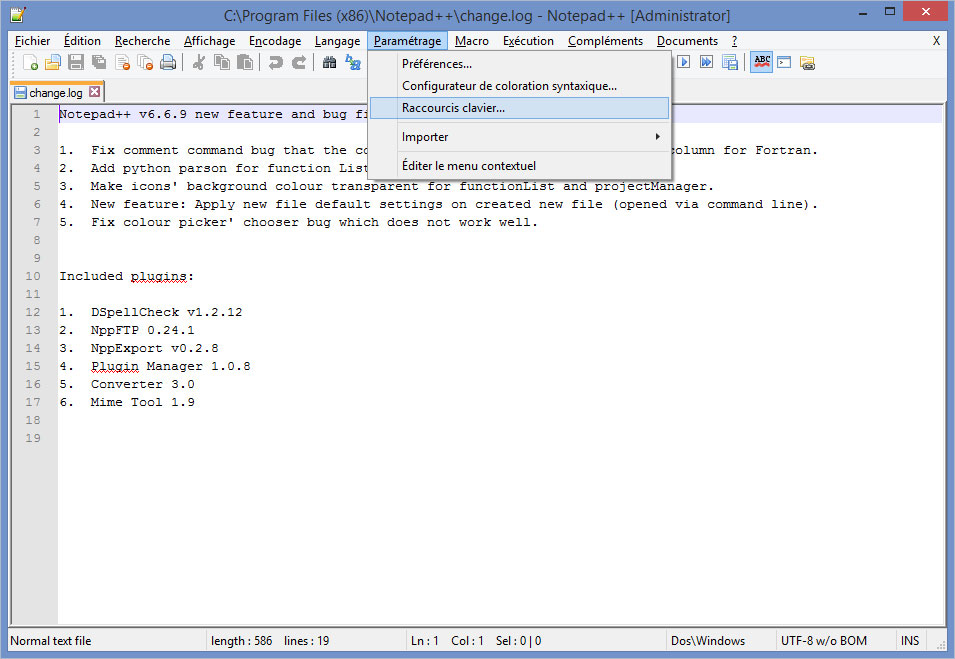
Task: Open the Macro menu
Action: coord(471,41)
